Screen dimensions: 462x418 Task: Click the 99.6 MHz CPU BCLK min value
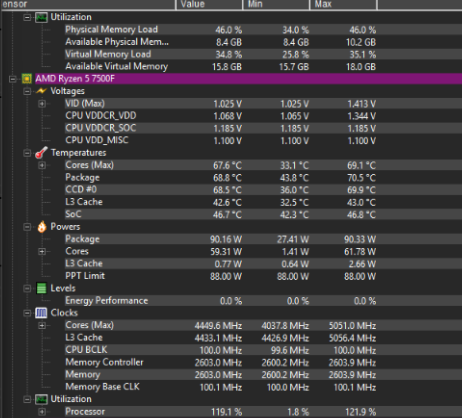click(290, 351)
